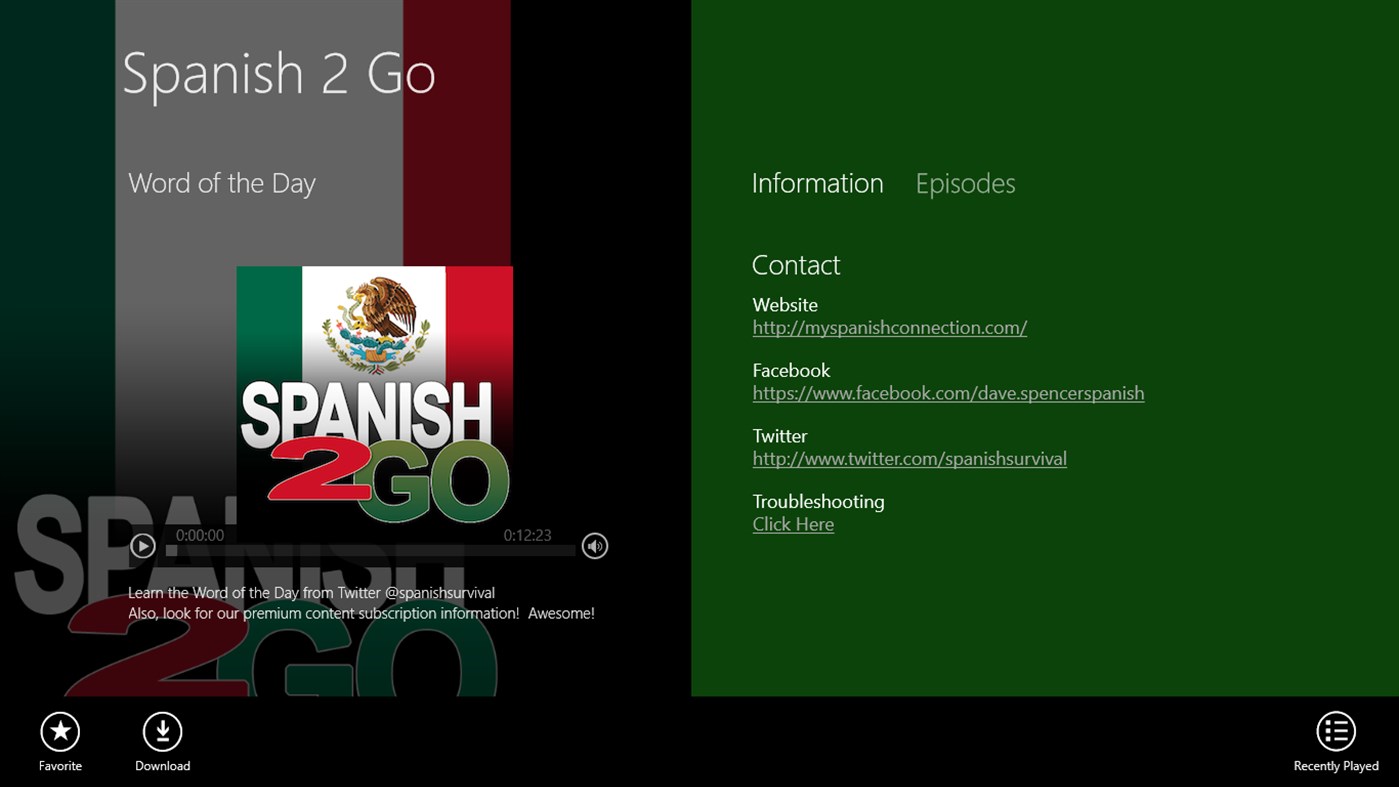Switch to the Episodes tab
This screenshot has height=787, width=1399.
(x=965, y=183)
